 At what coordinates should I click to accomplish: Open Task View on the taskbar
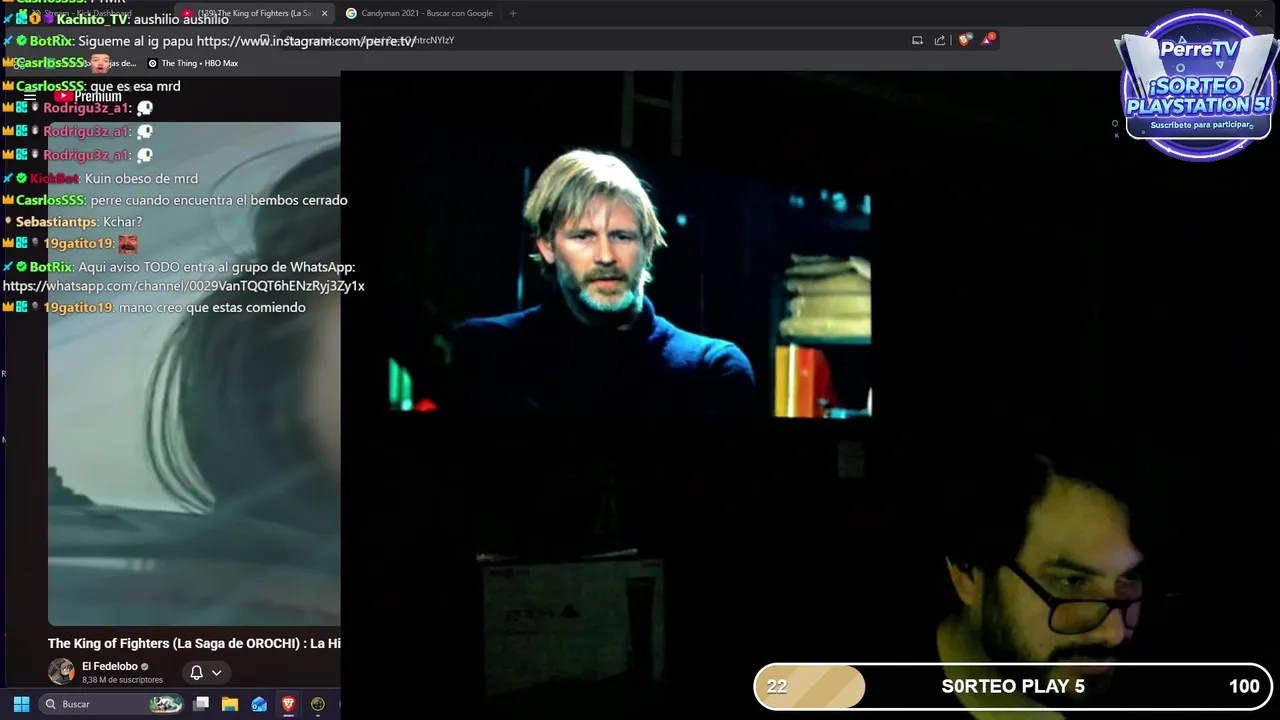201,704
